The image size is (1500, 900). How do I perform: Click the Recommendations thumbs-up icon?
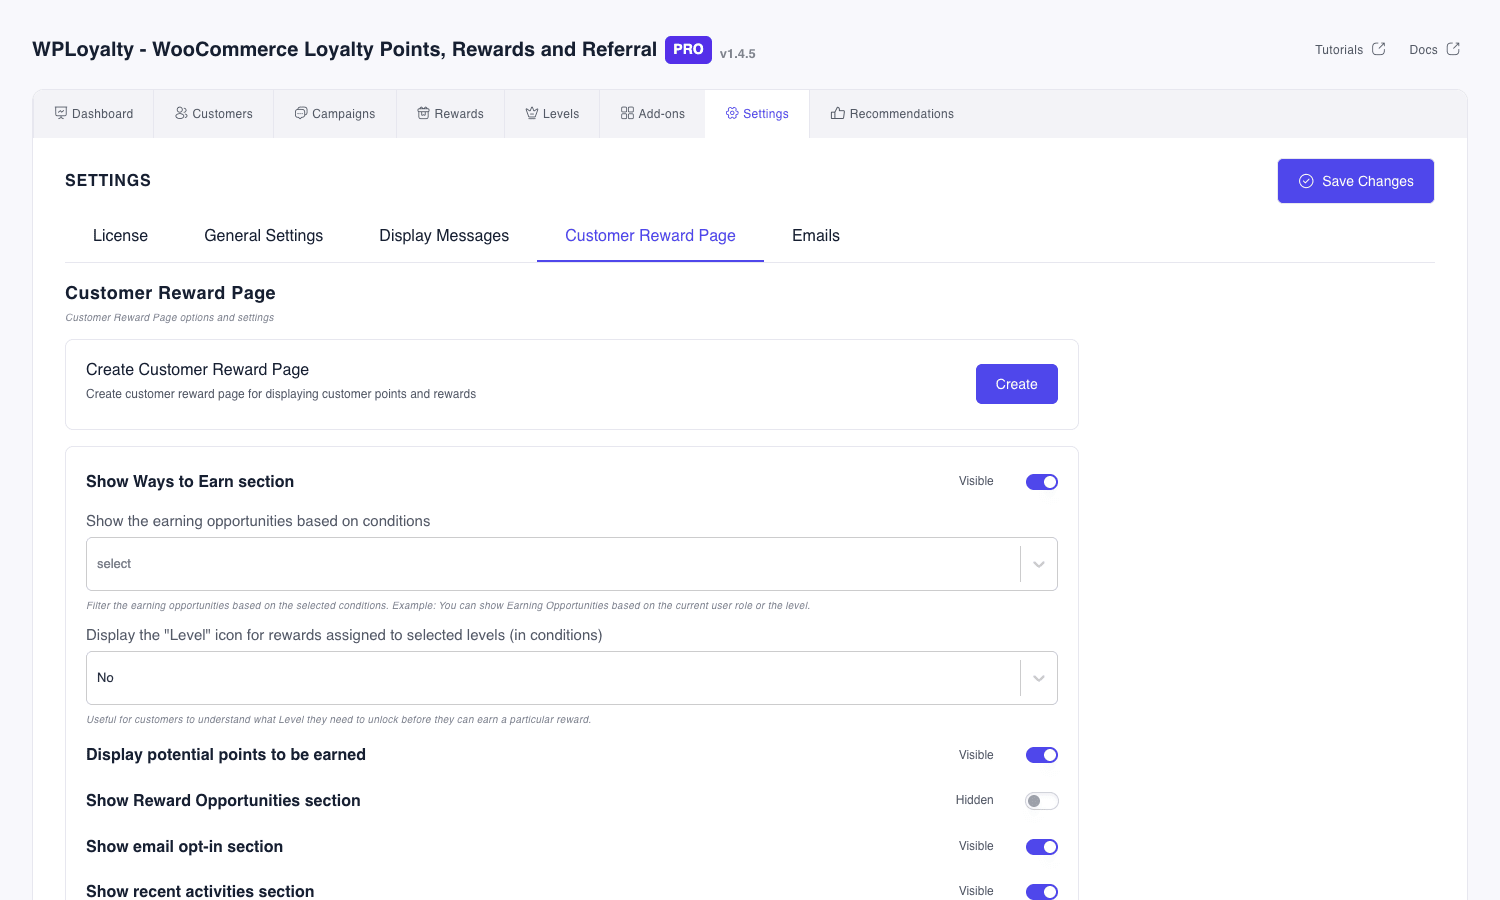click(838, 113)
